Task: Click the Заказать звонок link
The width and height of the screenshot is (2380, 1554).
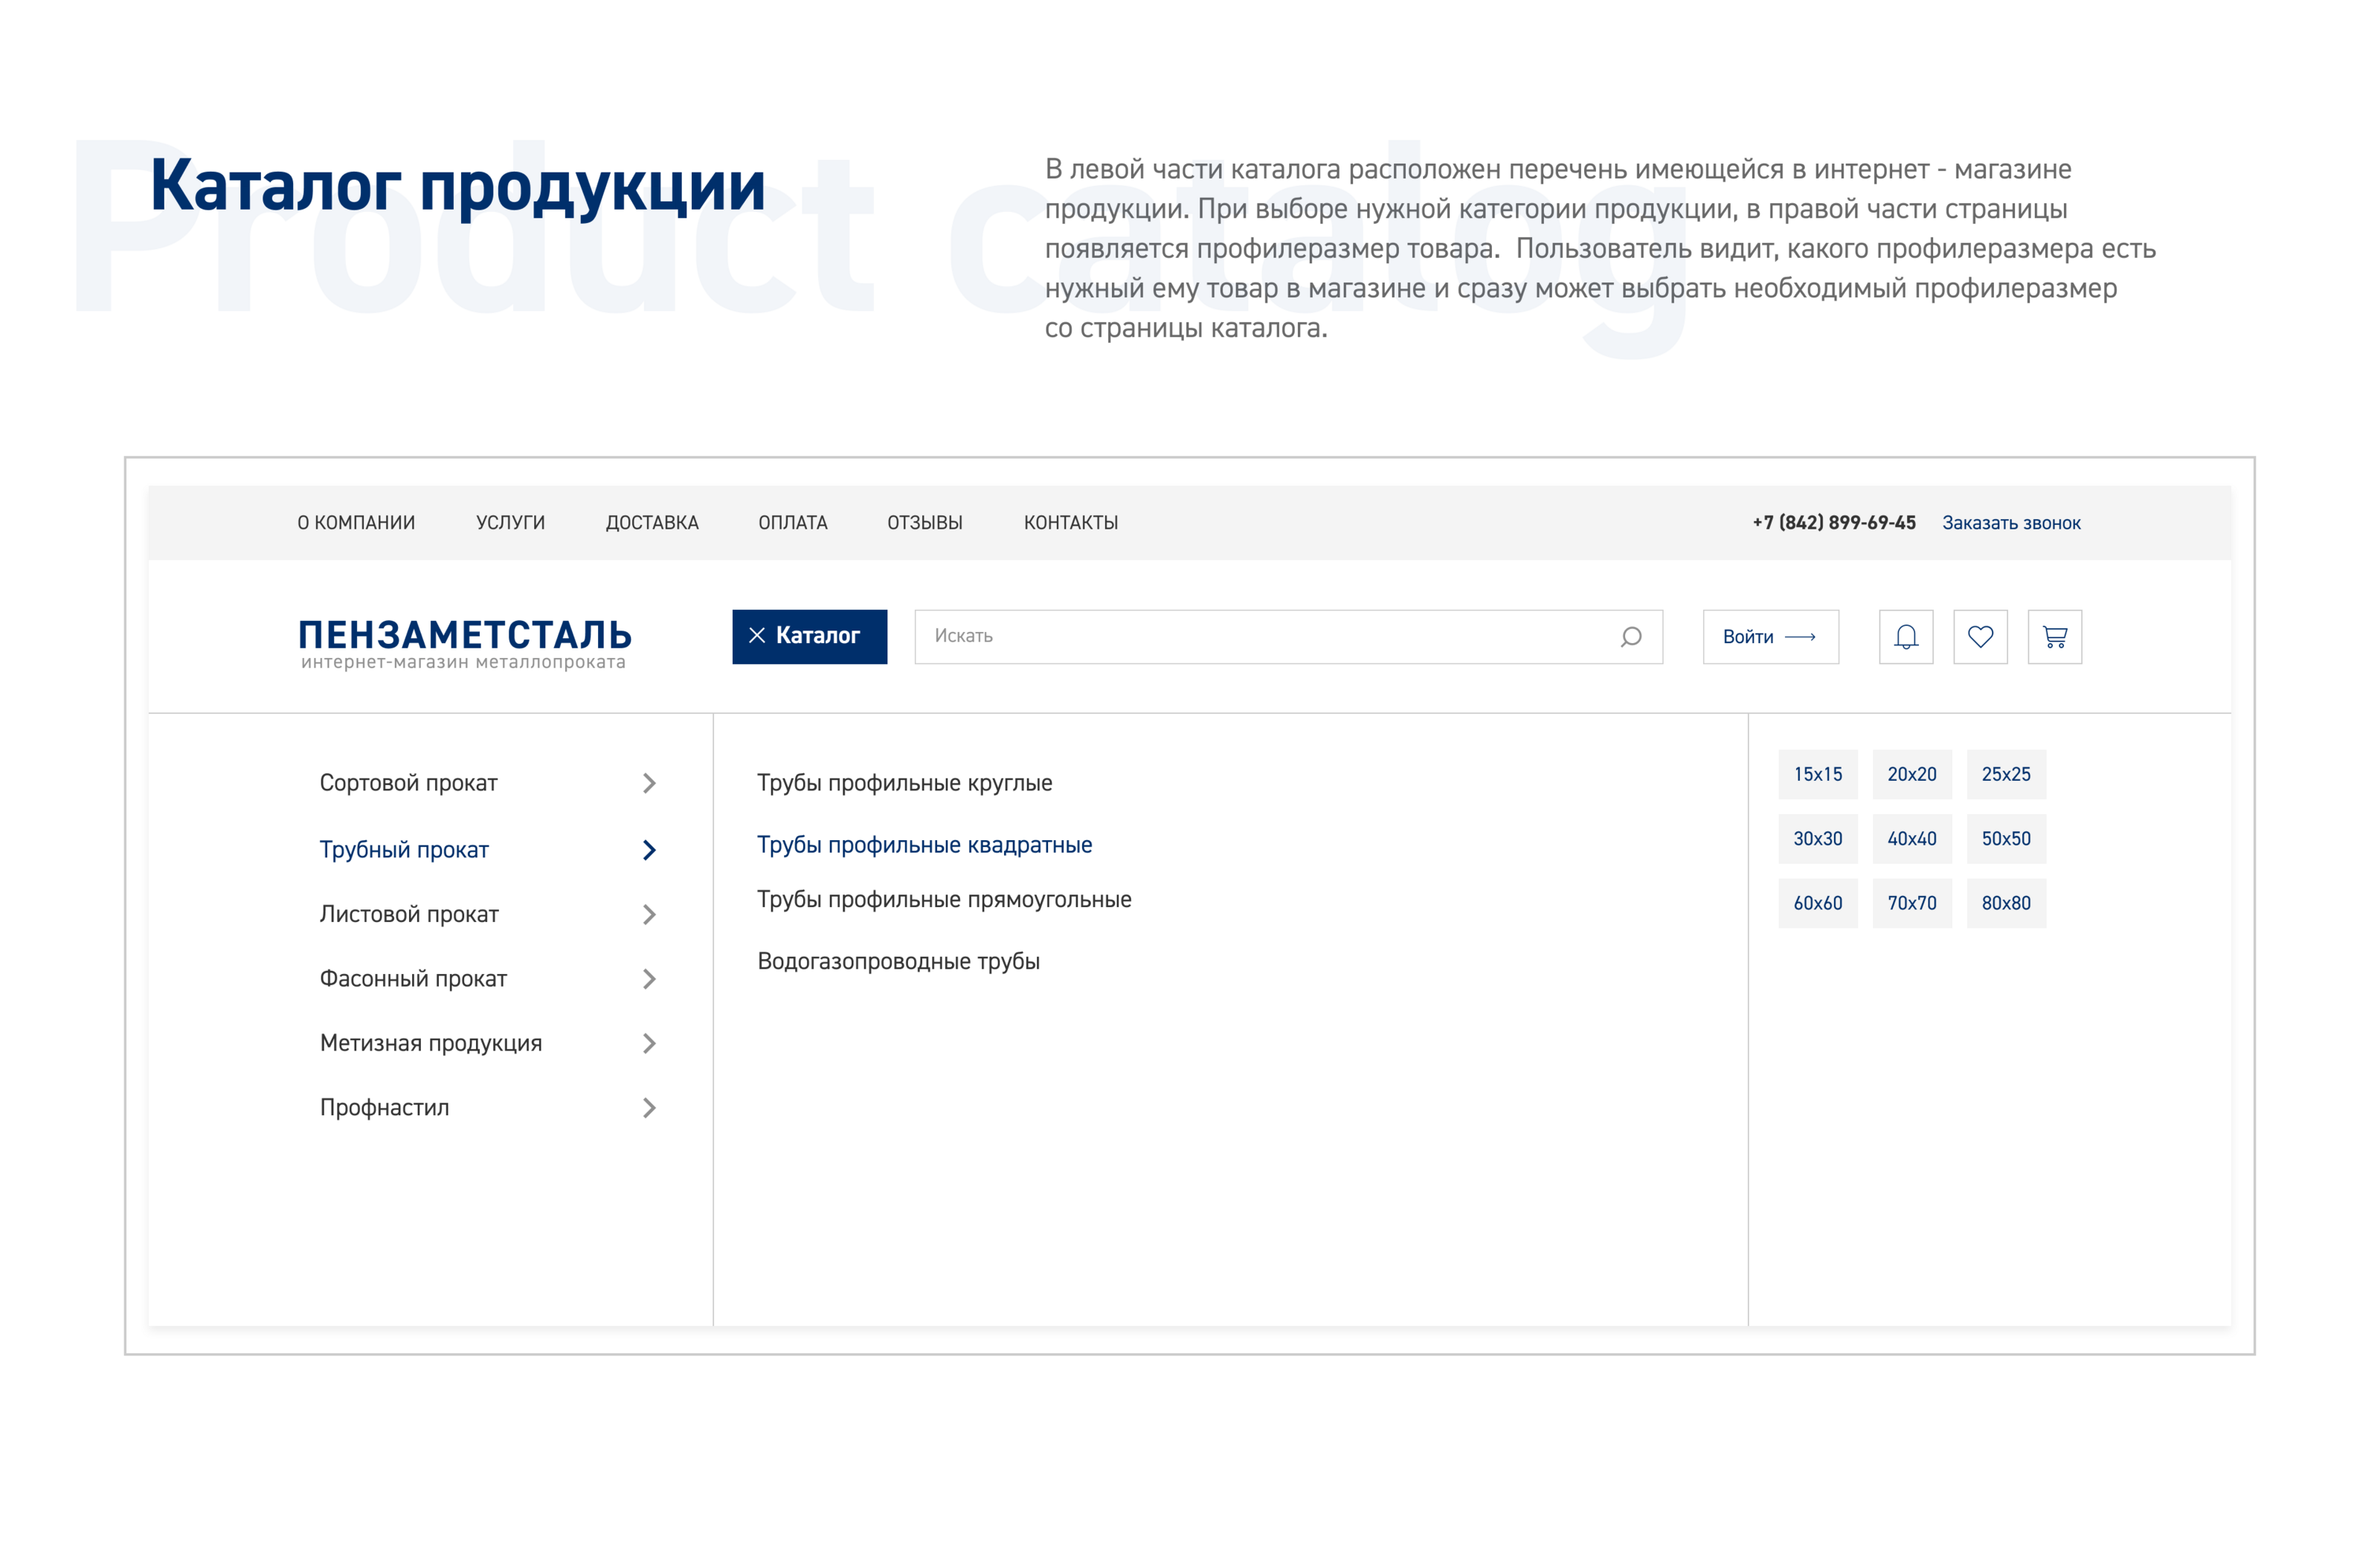Action: [2010, 523]
